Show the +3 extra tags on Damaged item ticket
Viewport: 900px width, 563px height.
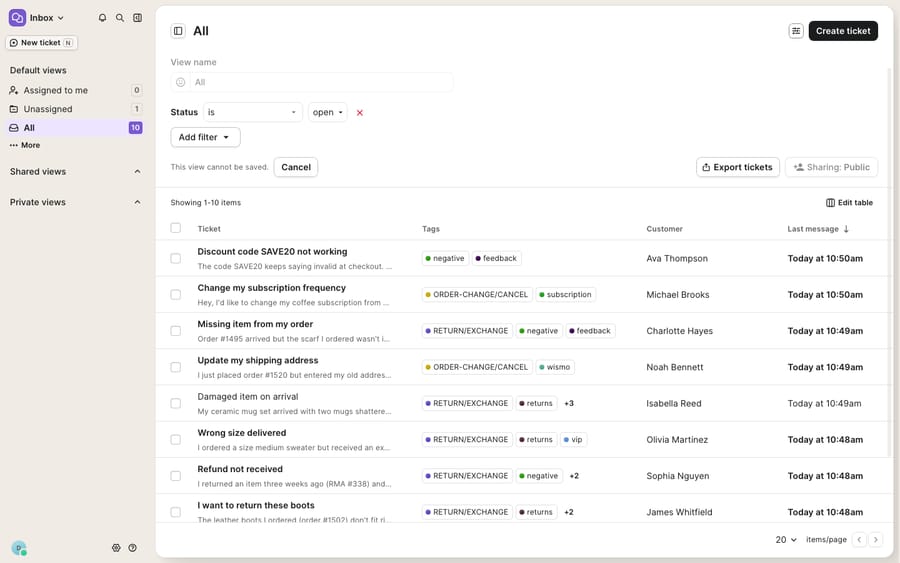(569, 403)
